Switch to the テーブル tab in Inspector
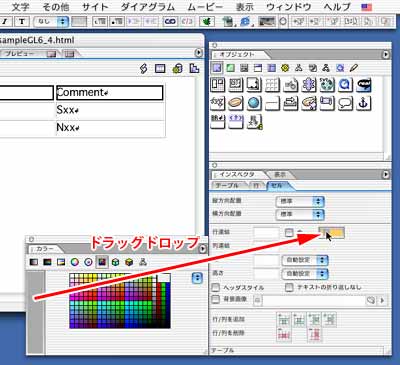The height and width of the screenshot is (365, 400). [x=228, y=186]
